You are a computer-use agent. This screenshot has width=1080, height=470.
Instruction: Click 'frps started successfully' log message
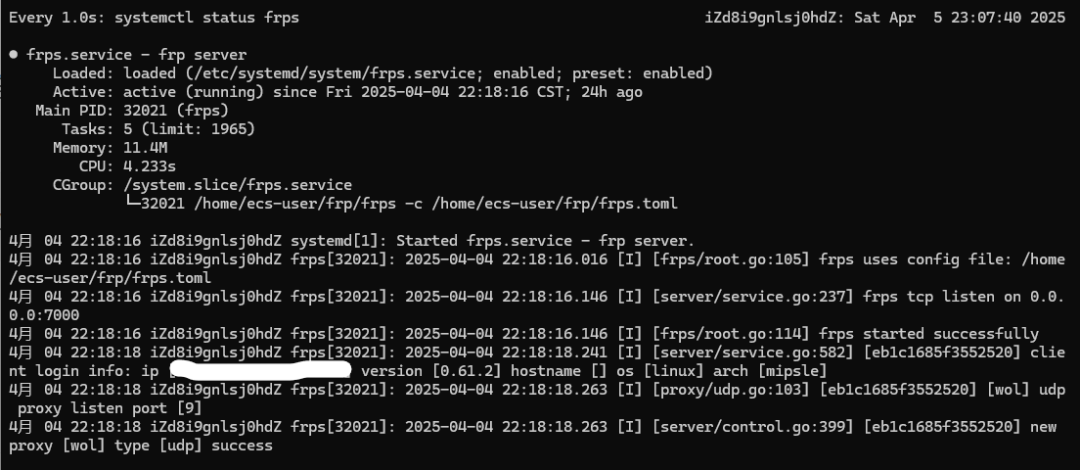(928, 334)
